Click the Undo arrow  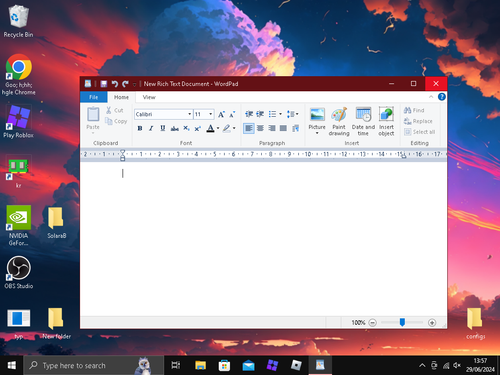tap(115, 84)
